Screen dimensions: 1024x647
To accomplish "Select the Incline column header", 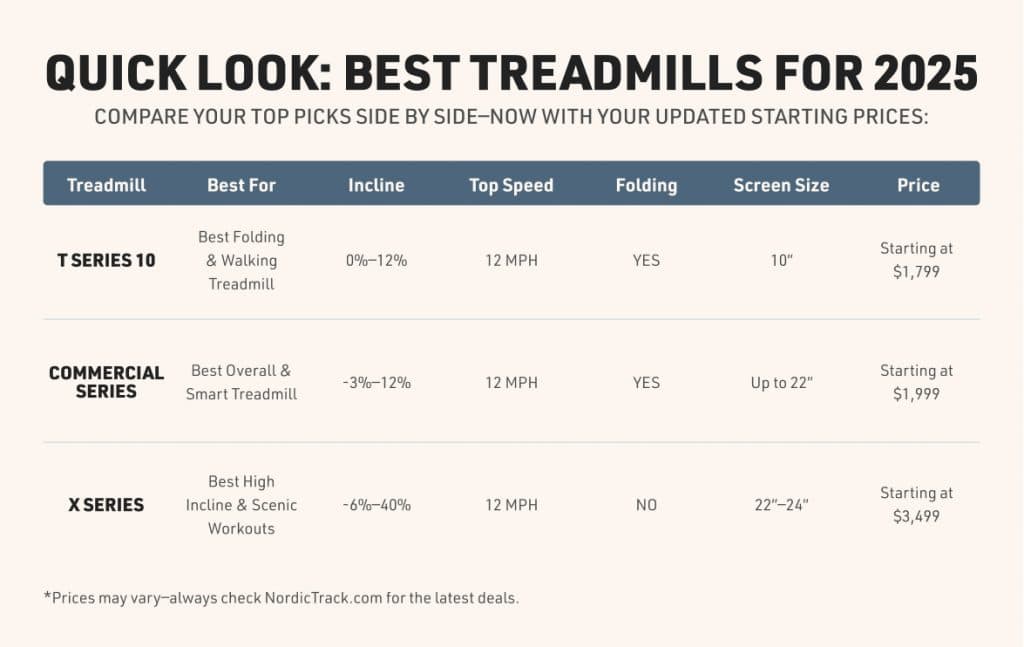I will point(376,185).
